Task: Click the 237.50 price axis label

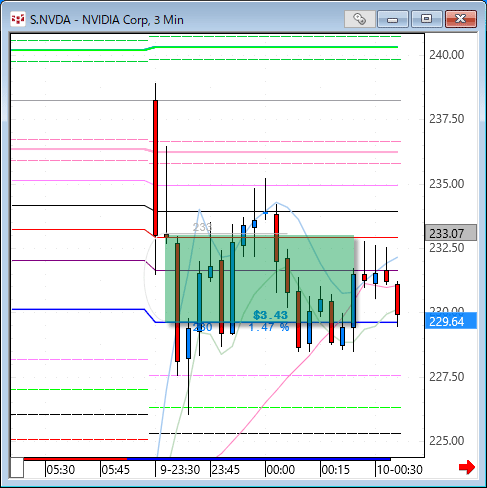Action: pyautogui.click(x=446, y=119)
